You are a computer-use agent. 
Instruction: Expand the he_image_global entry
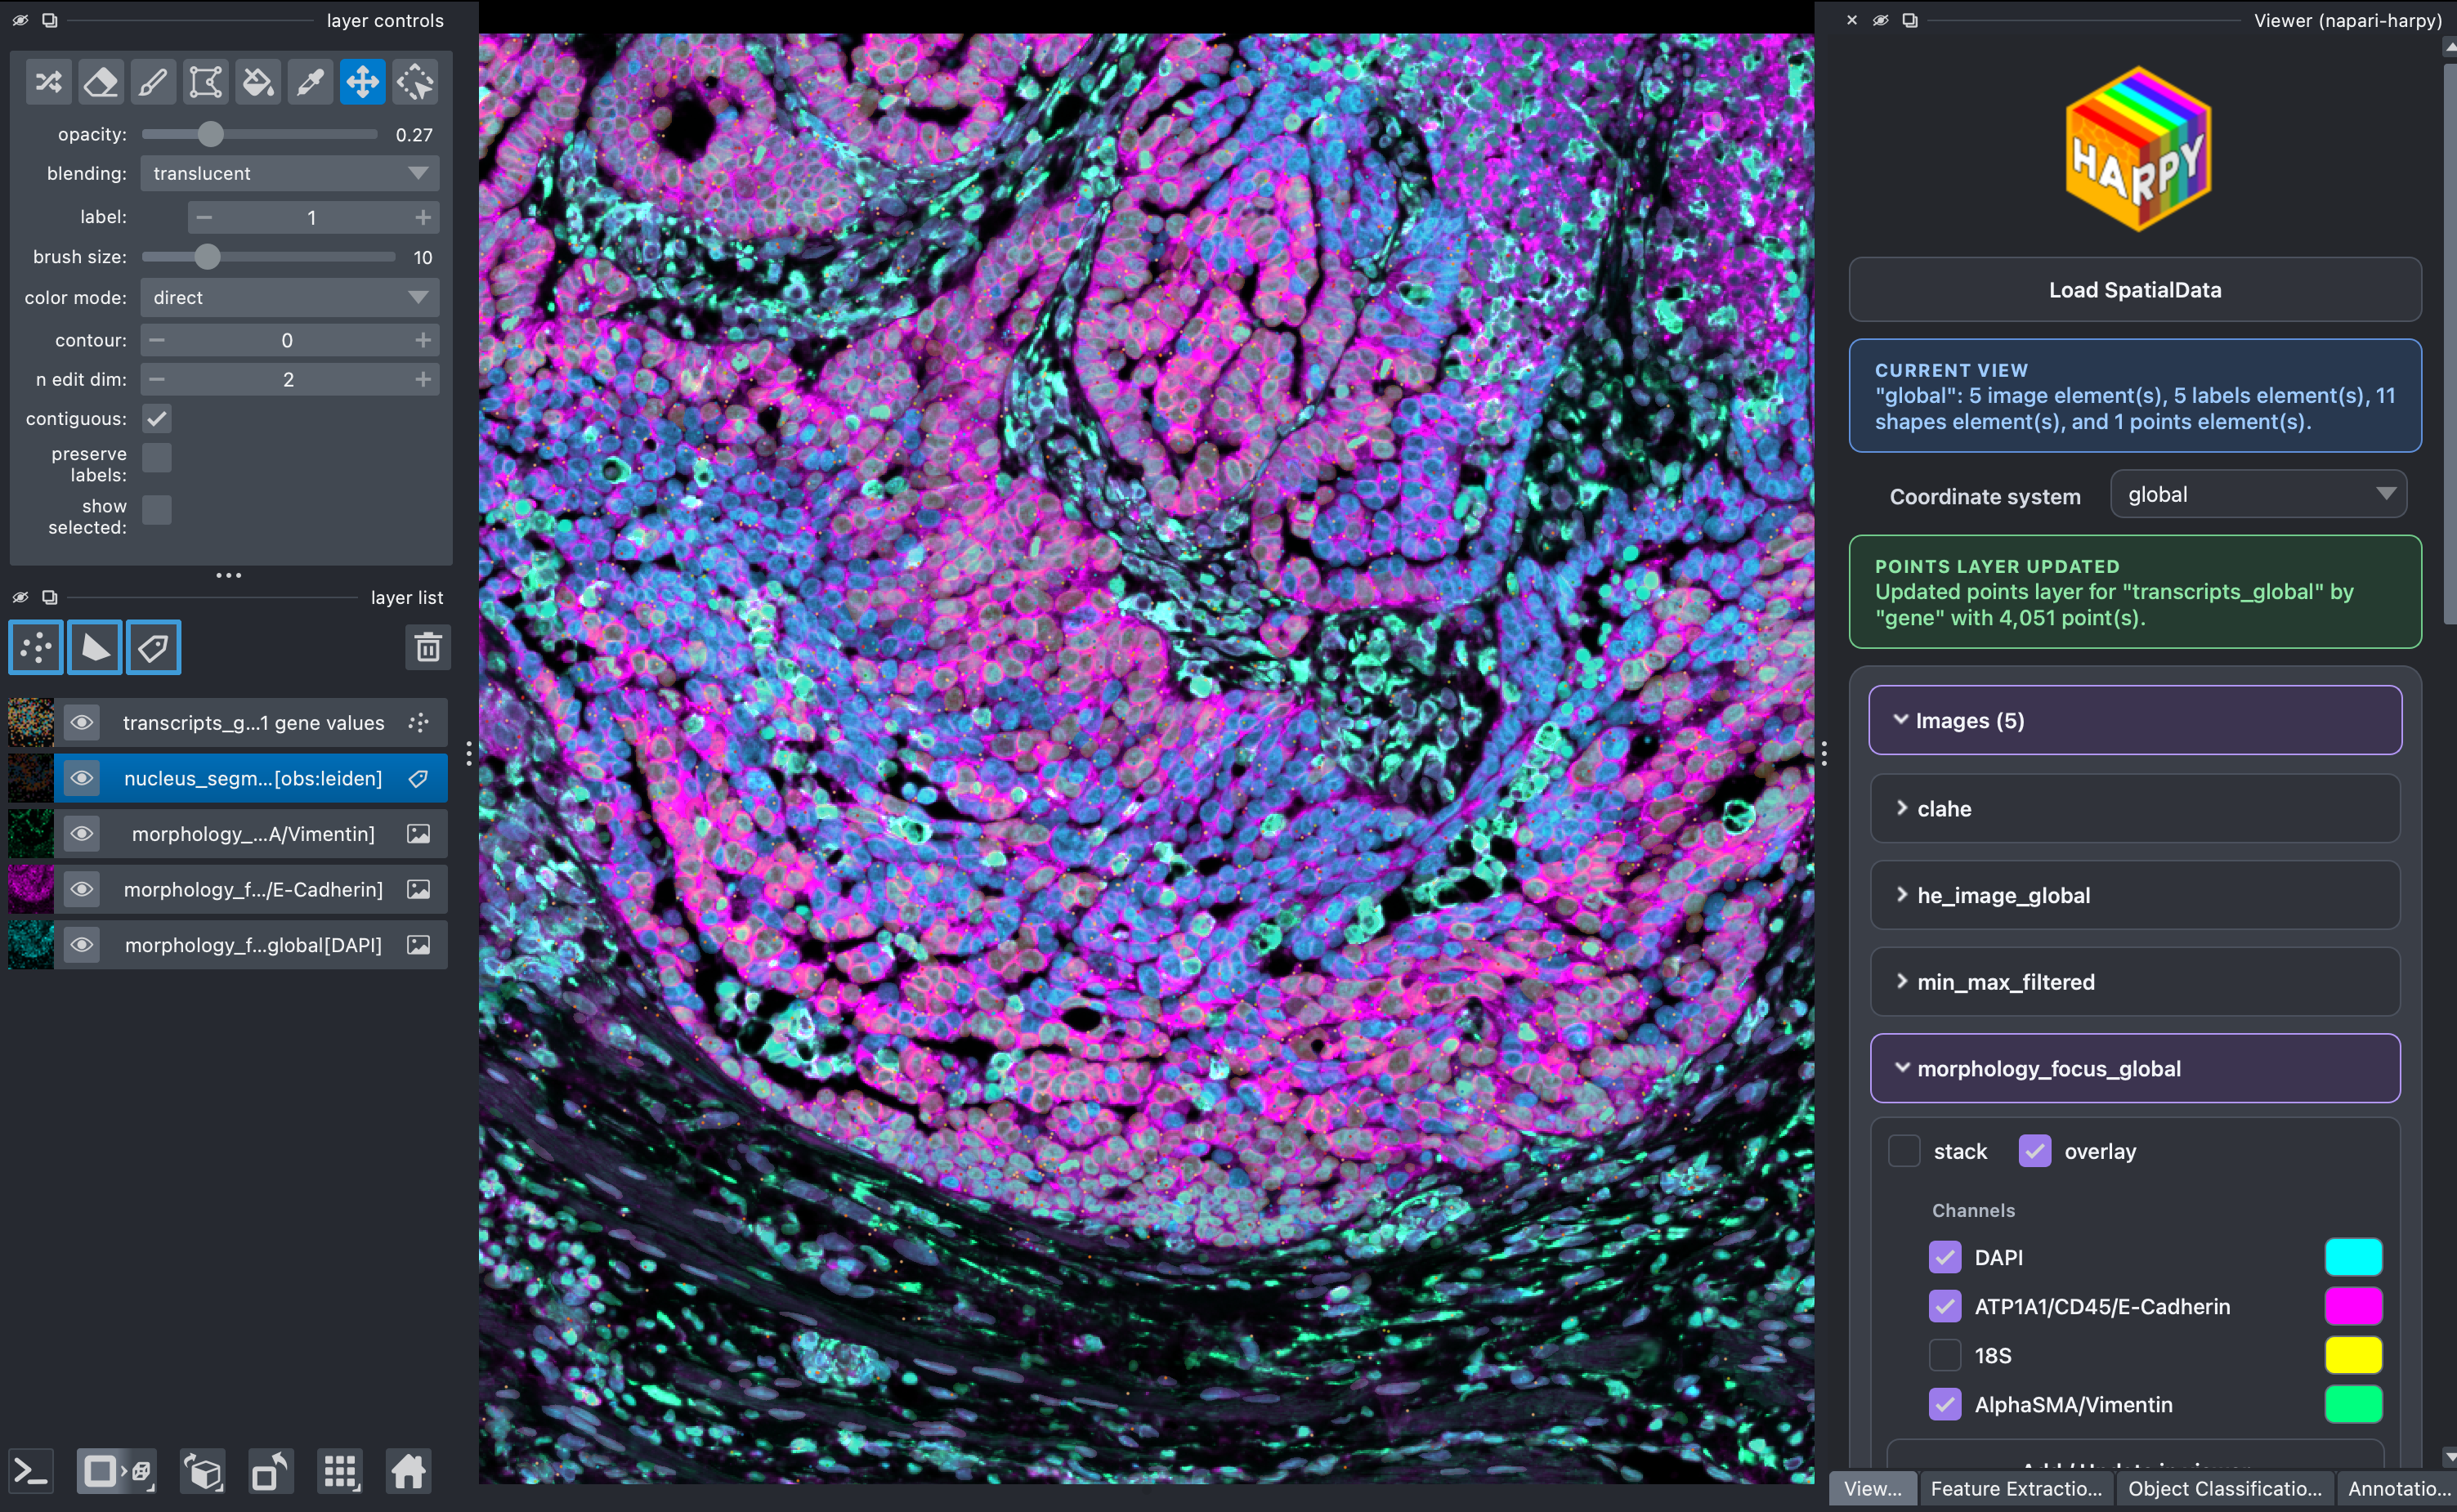(2135, 895)
